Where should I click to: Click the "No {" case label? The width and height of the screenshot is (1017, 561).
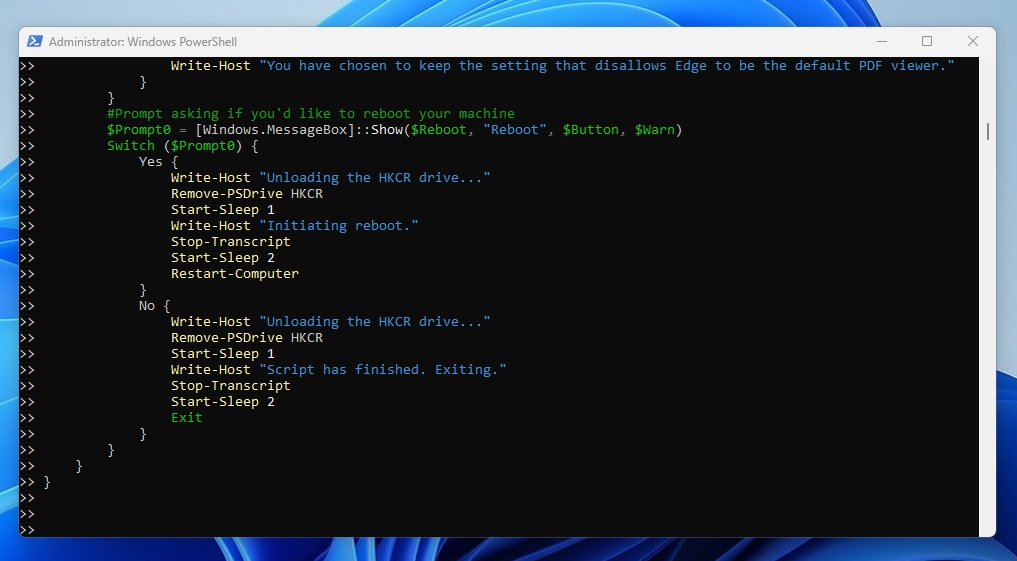[154, 305]
